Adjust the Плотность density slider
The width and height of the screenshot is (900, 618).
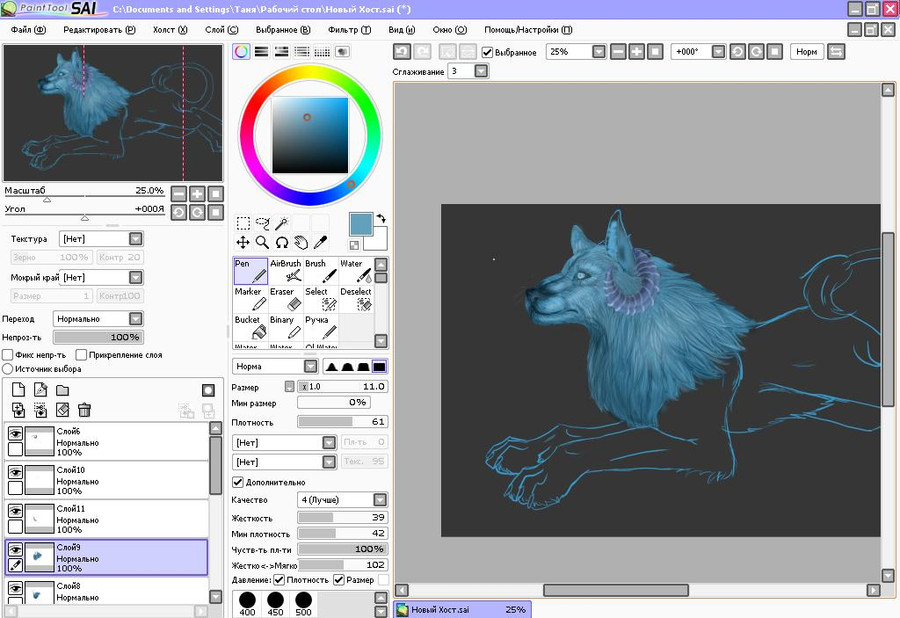click(x=343, y=422)
